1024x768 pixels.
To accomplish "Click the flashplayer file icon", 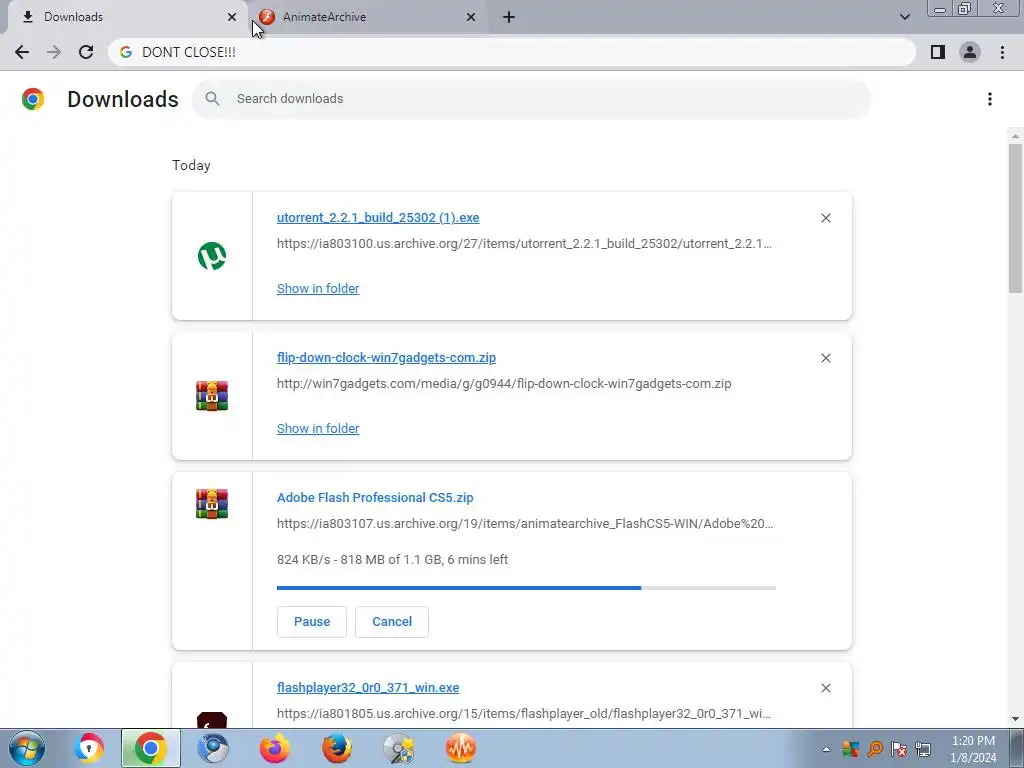I will 212,720.
